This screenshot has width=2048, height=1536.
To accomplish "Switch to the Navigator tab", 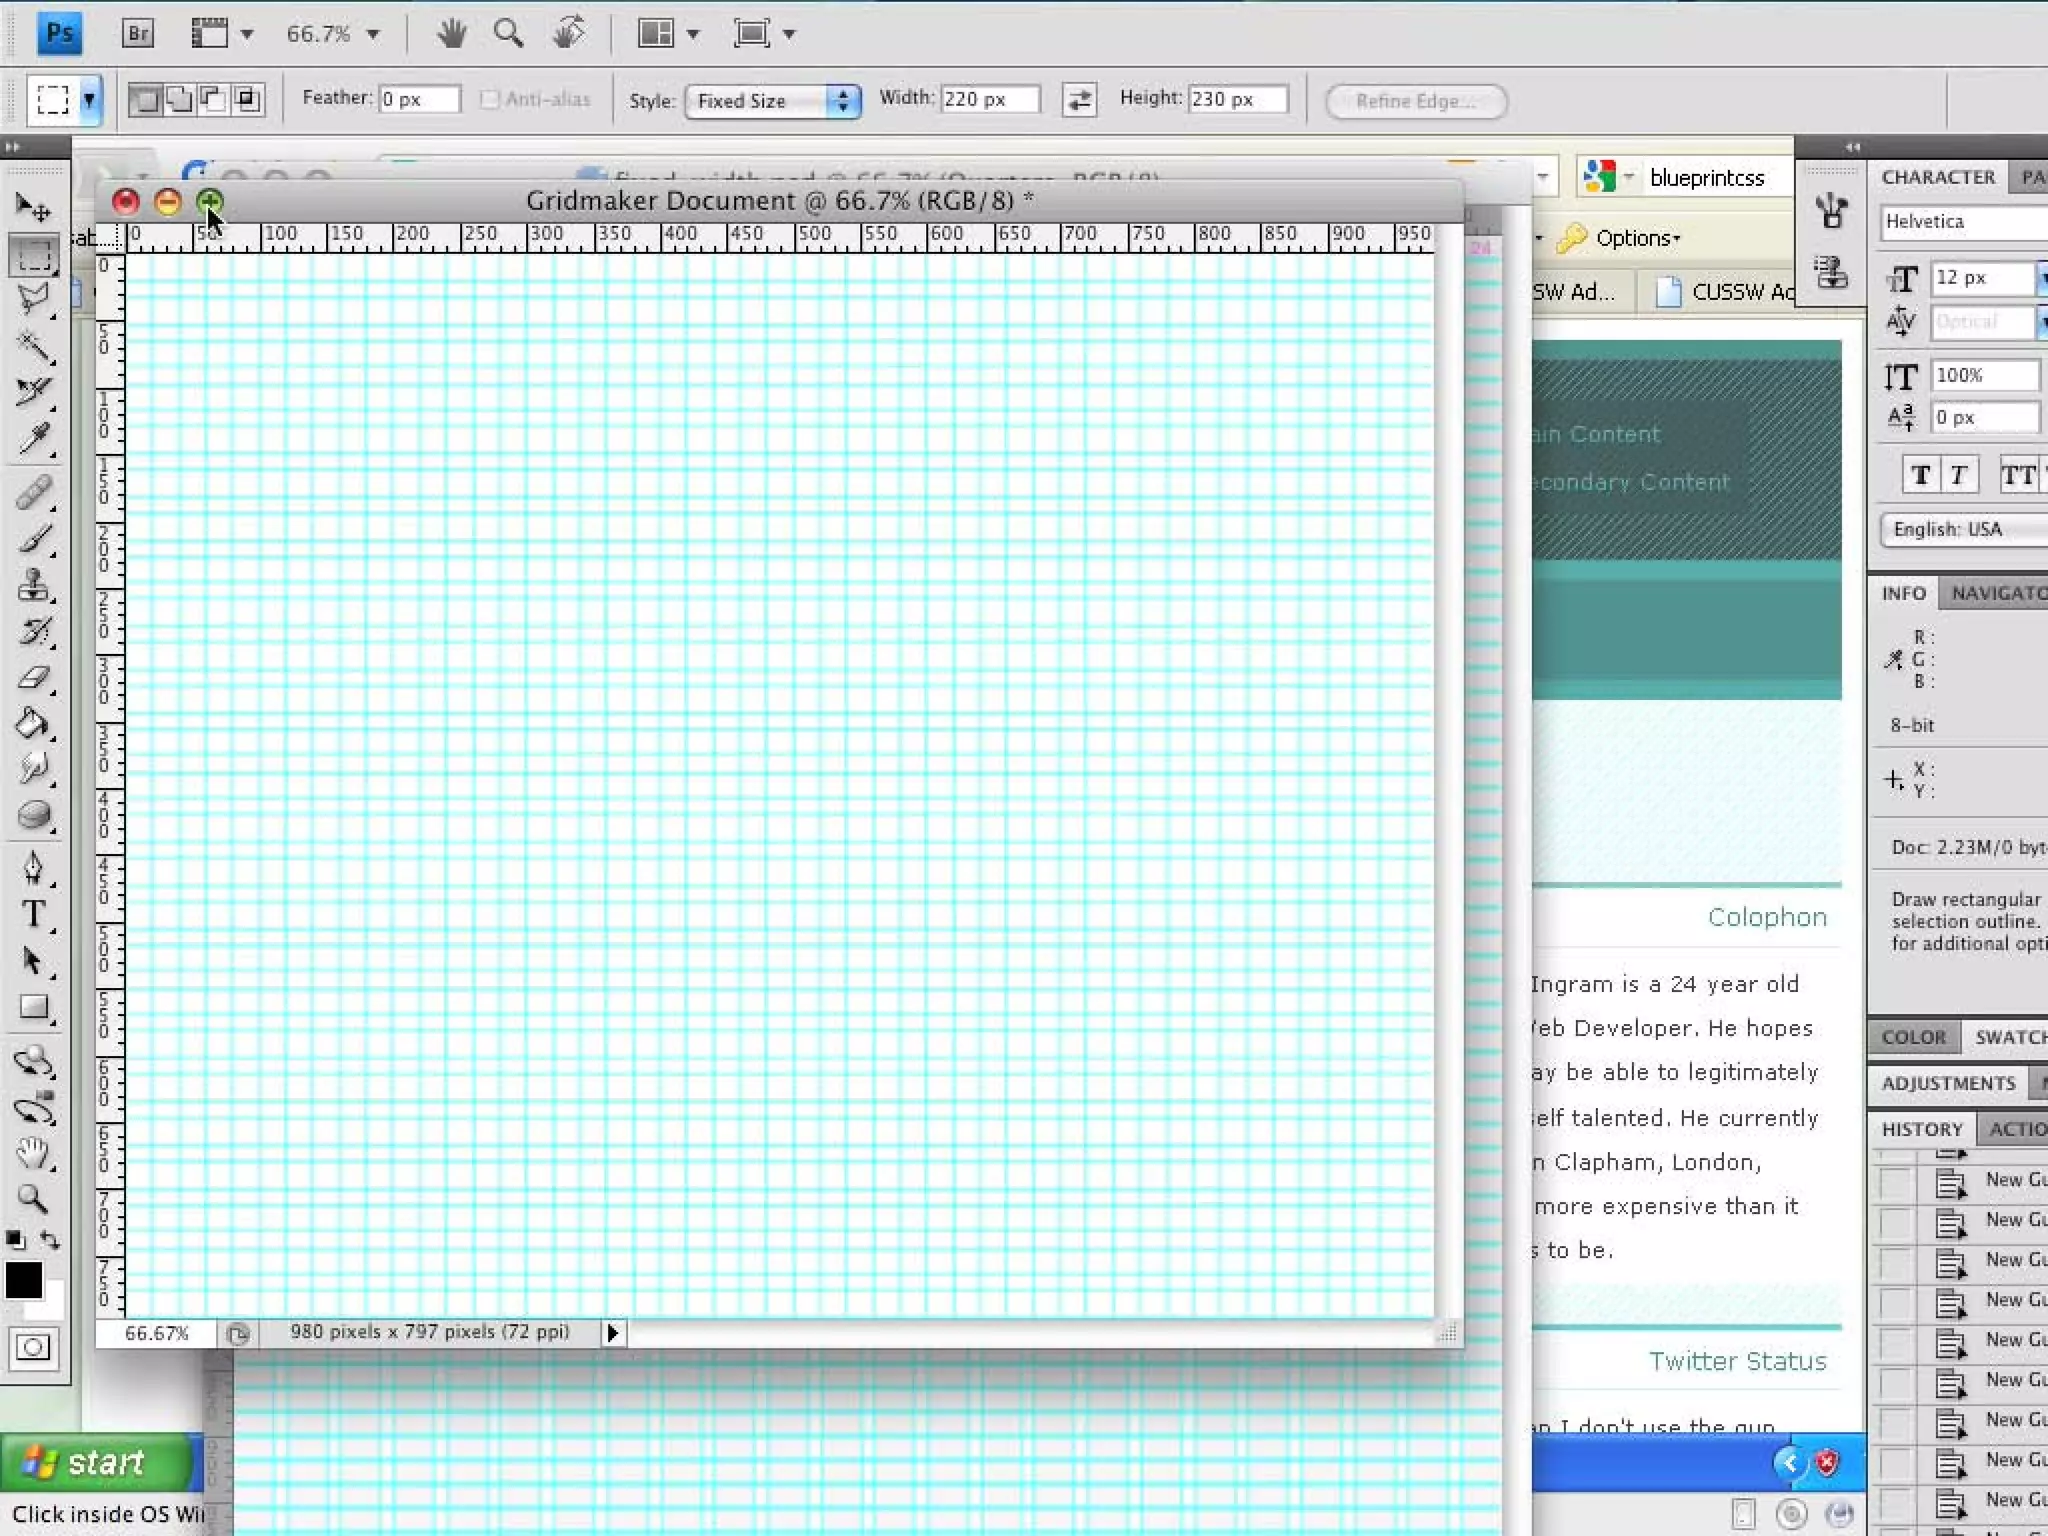I will tap(1996, 593).
